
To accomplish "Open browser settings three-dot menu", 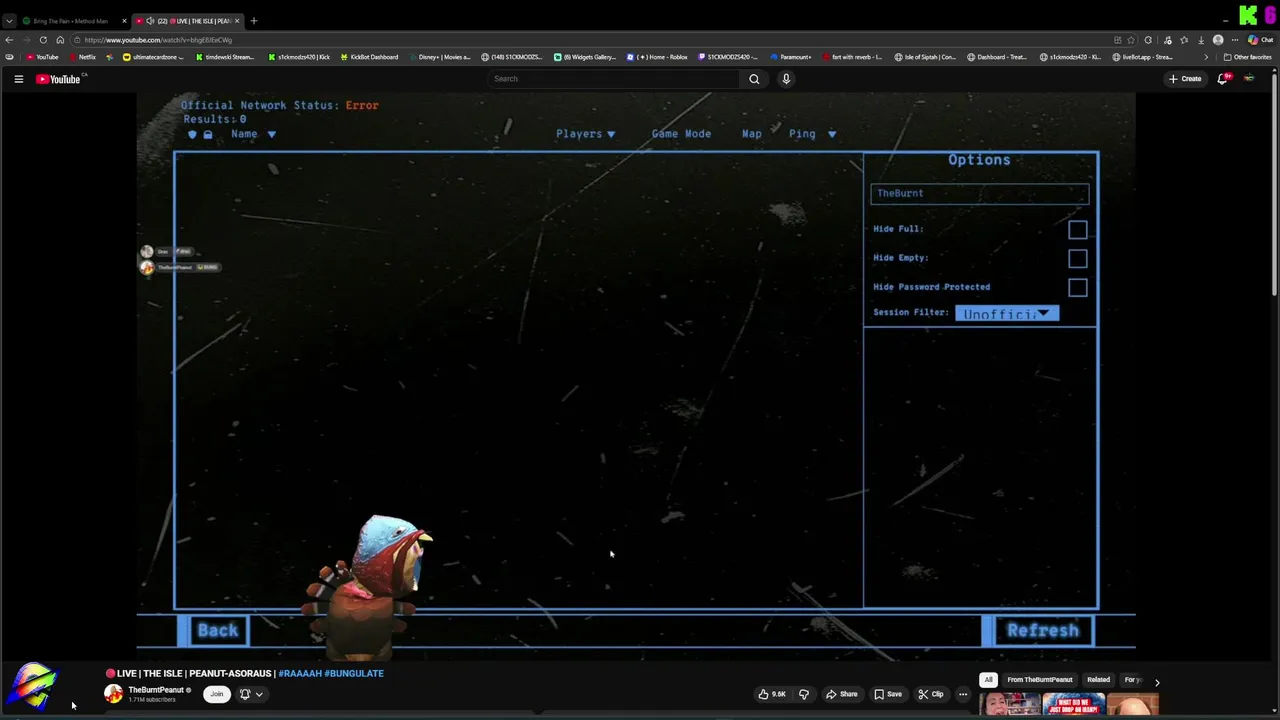I will [x=1235, y=40].
